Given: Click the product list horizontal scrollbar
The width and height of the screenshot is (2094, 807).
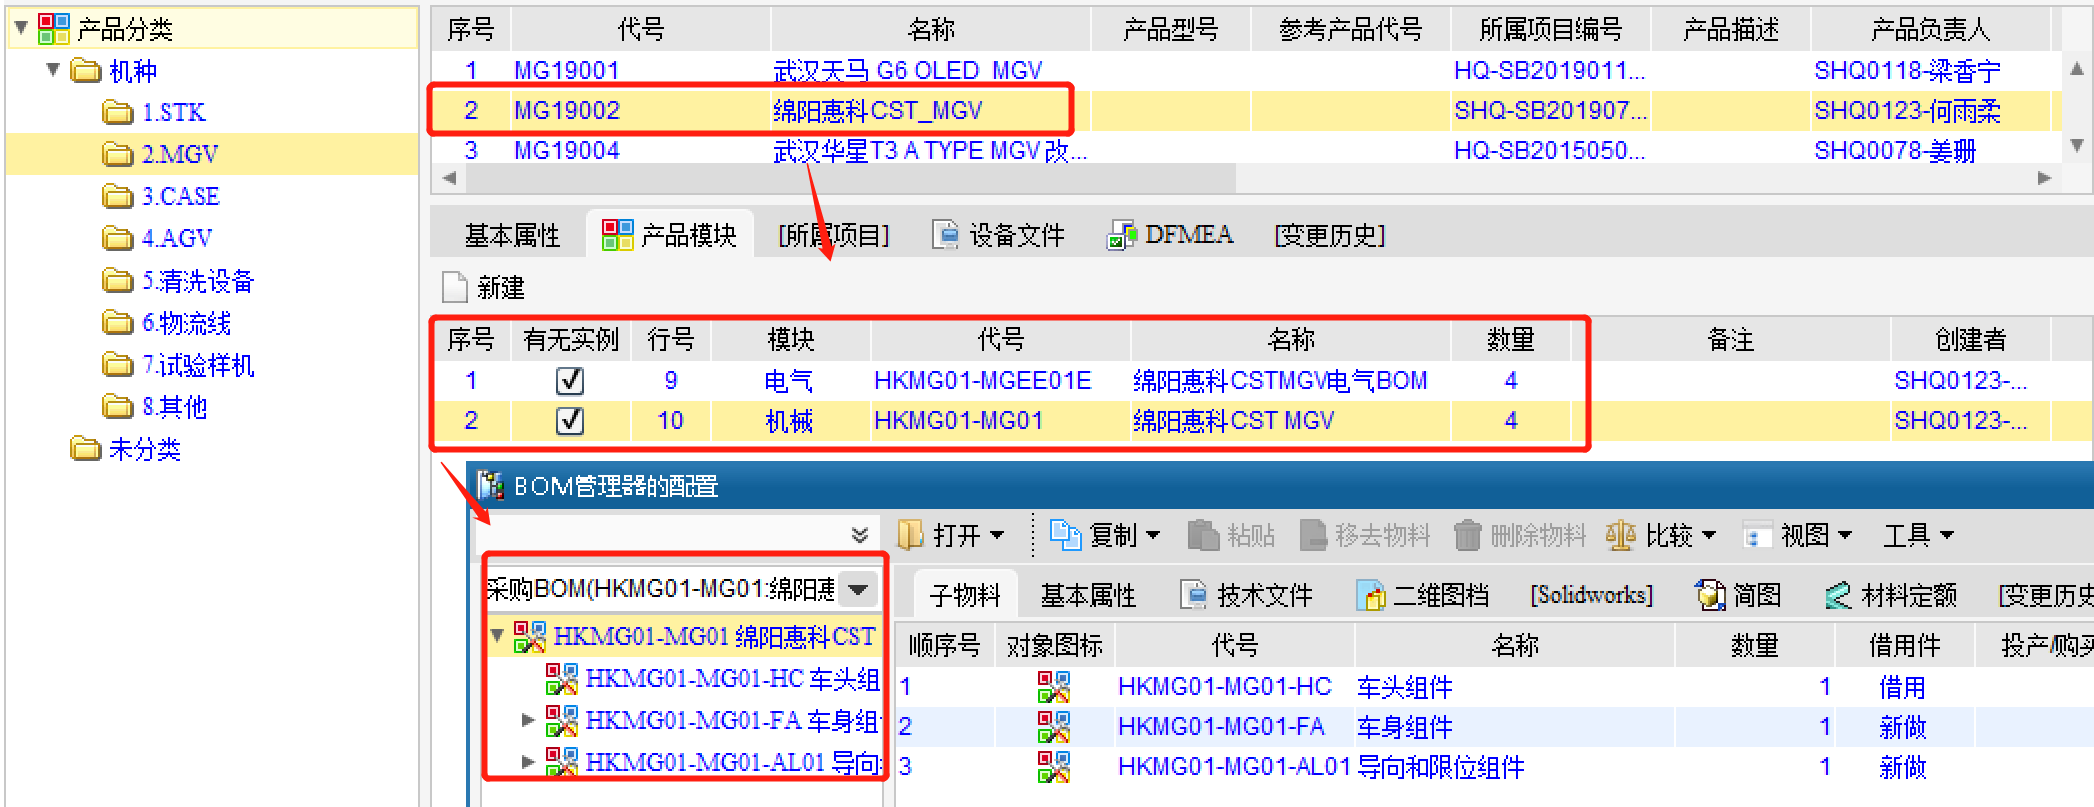Looking at the screenshot, I should coord(852,178).
